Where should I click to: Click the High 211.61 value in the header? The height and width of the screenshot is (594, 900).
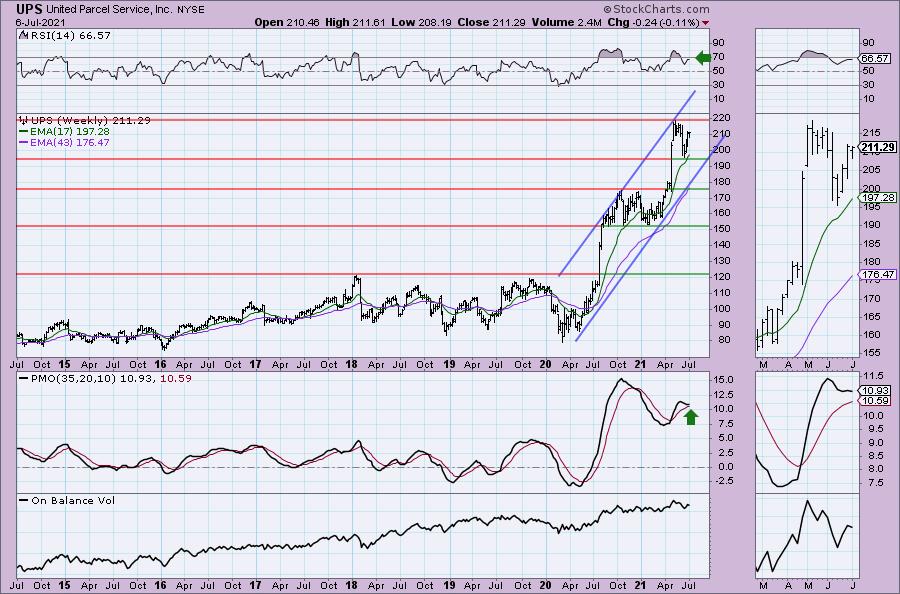point(355,22)
